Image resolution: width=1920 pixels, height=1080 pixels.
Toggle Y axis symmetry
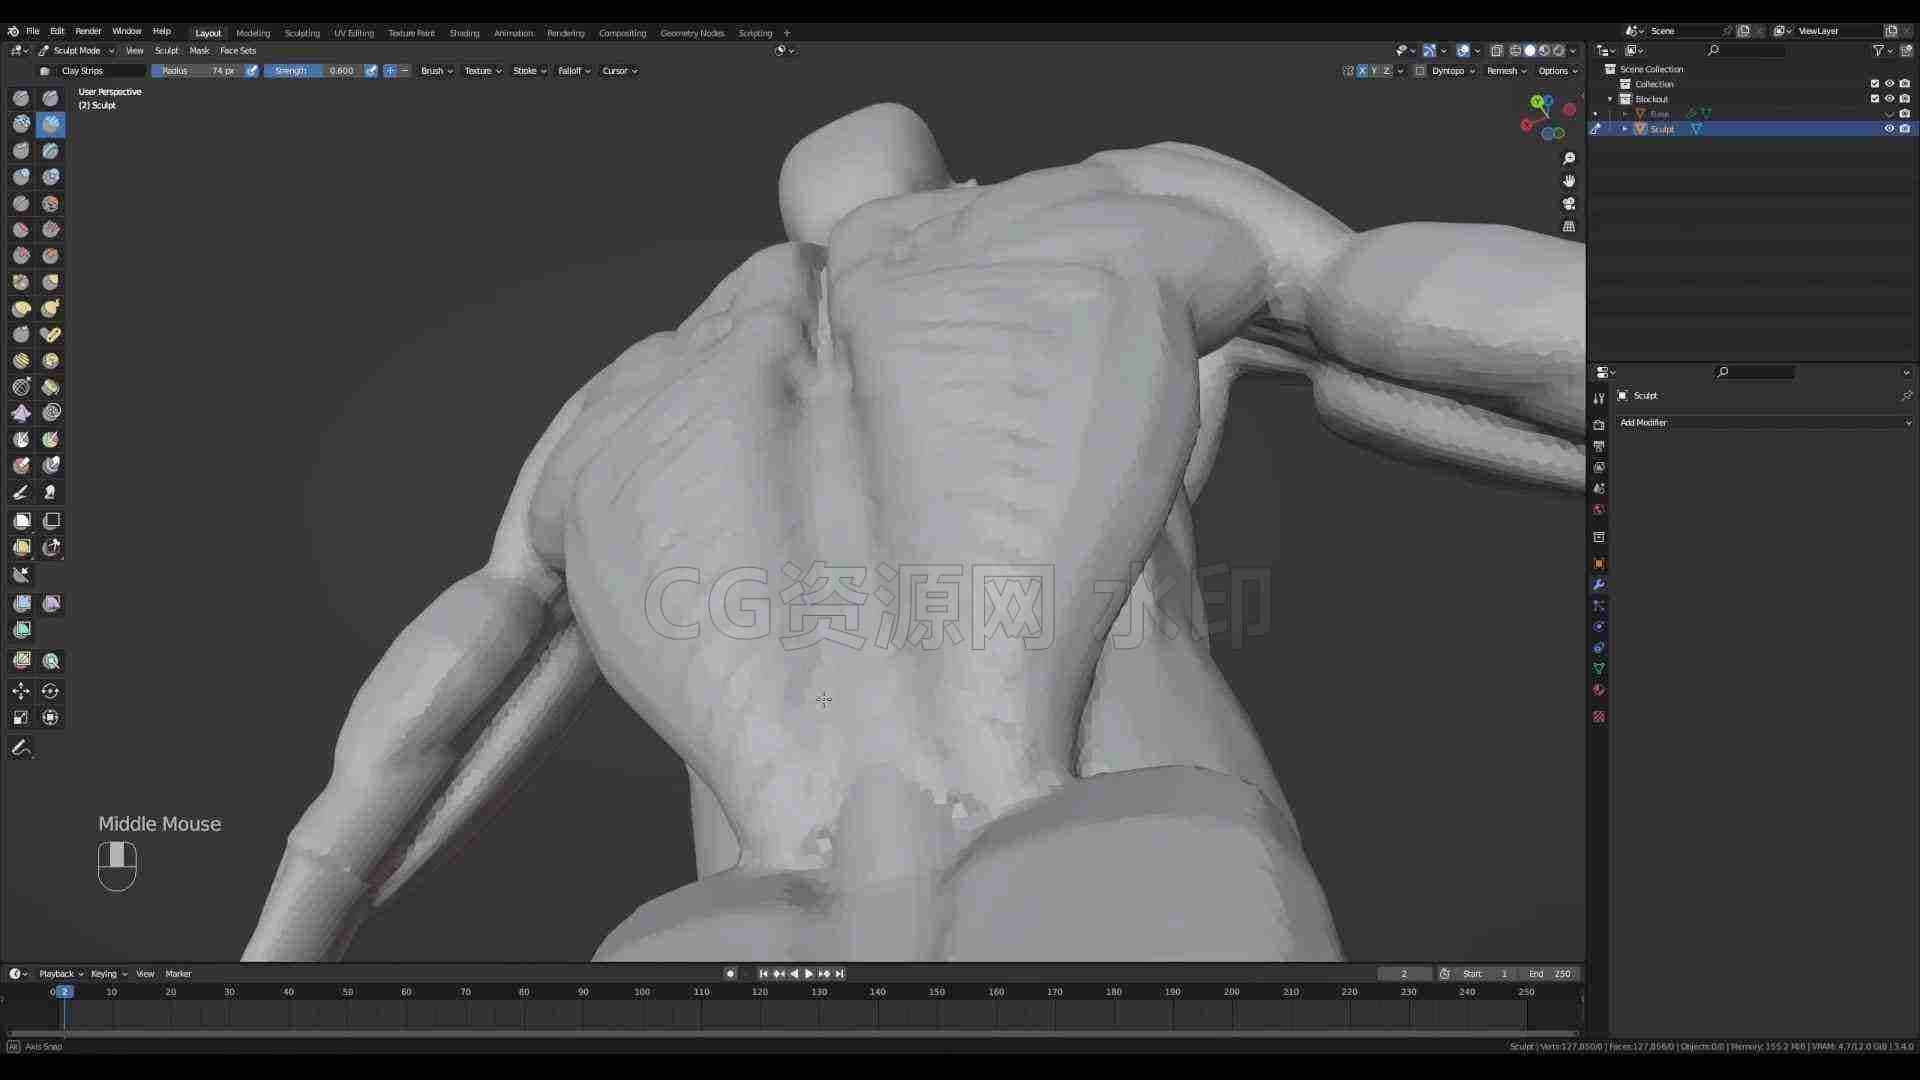point(1374,71)
